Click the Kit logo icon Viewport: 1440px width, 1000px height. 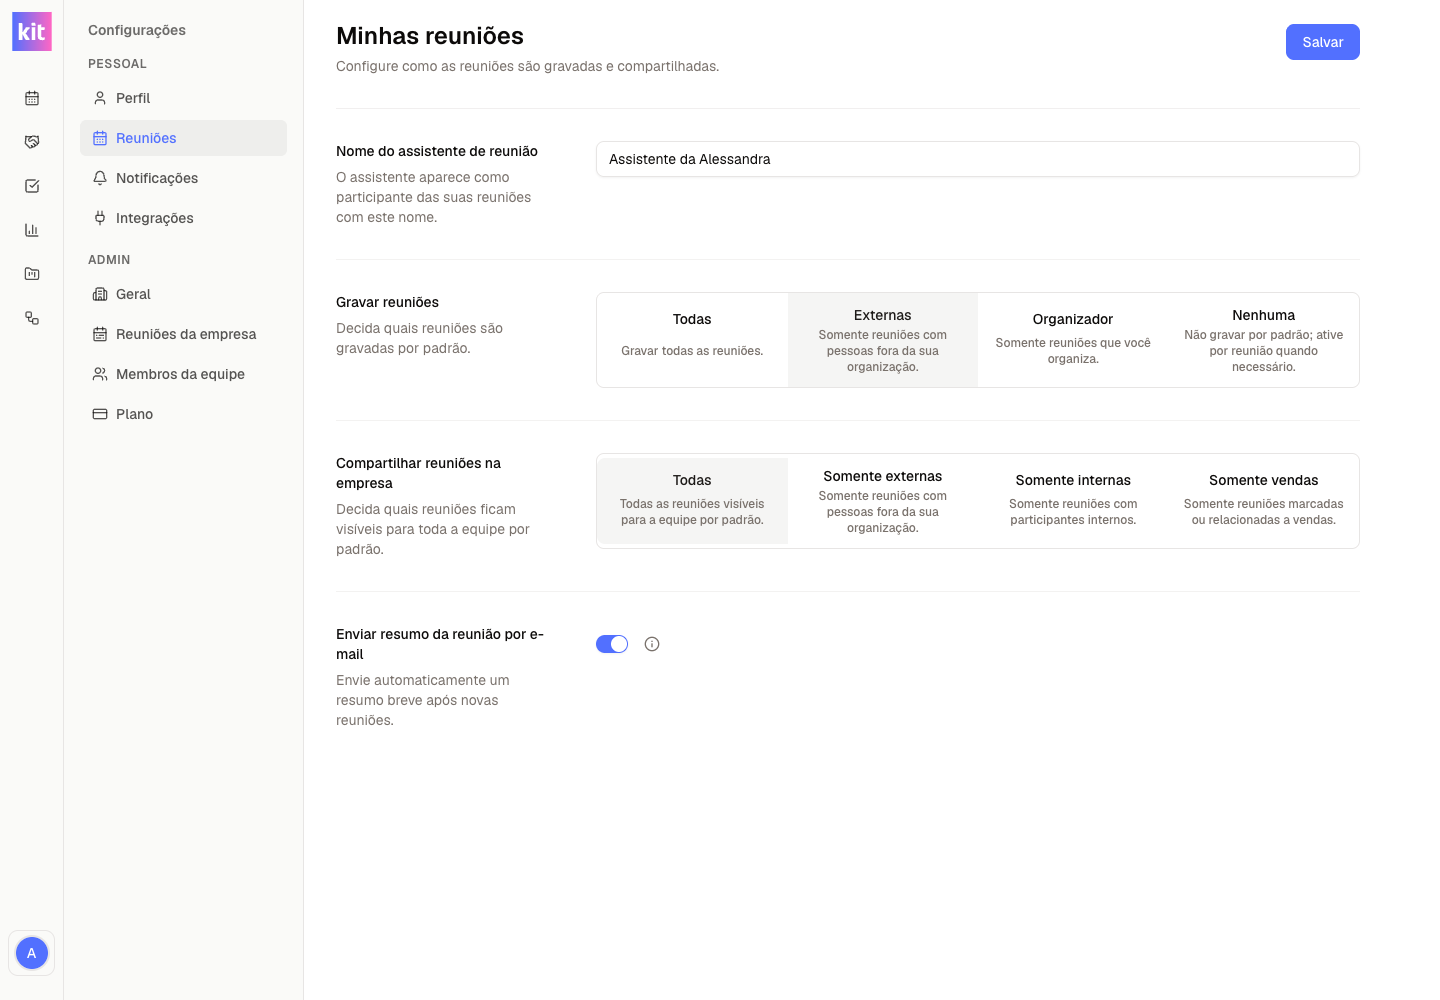(x=32, y=31)
